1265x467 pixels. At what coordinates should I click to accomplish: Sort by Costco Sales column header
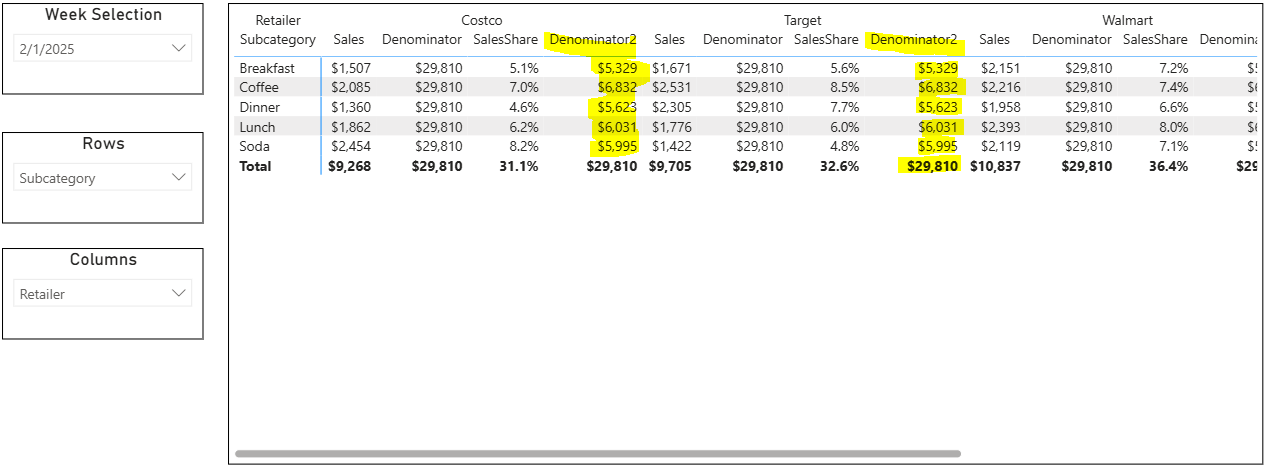coord(349,40)
